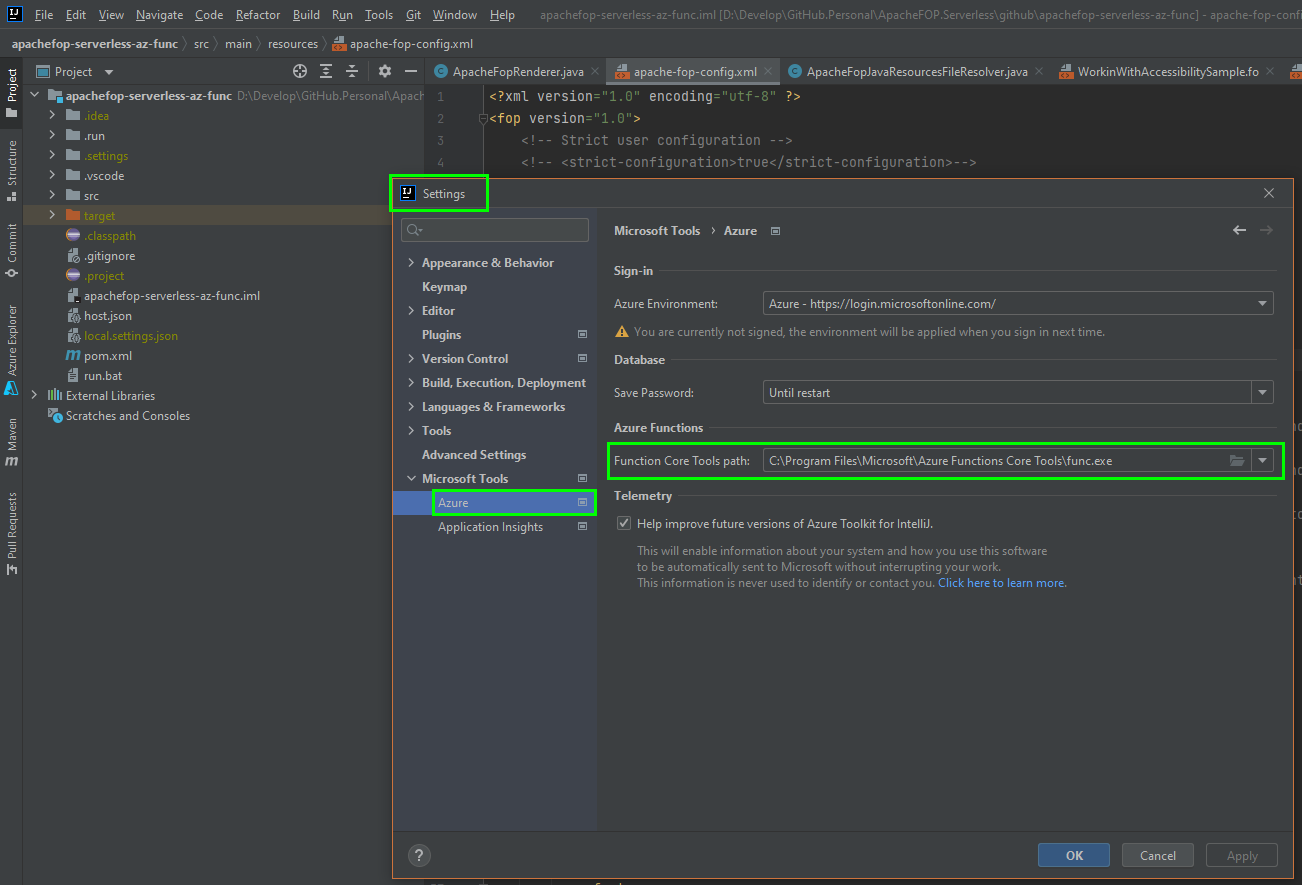Expand Version Control settings

tap(411, 359)
